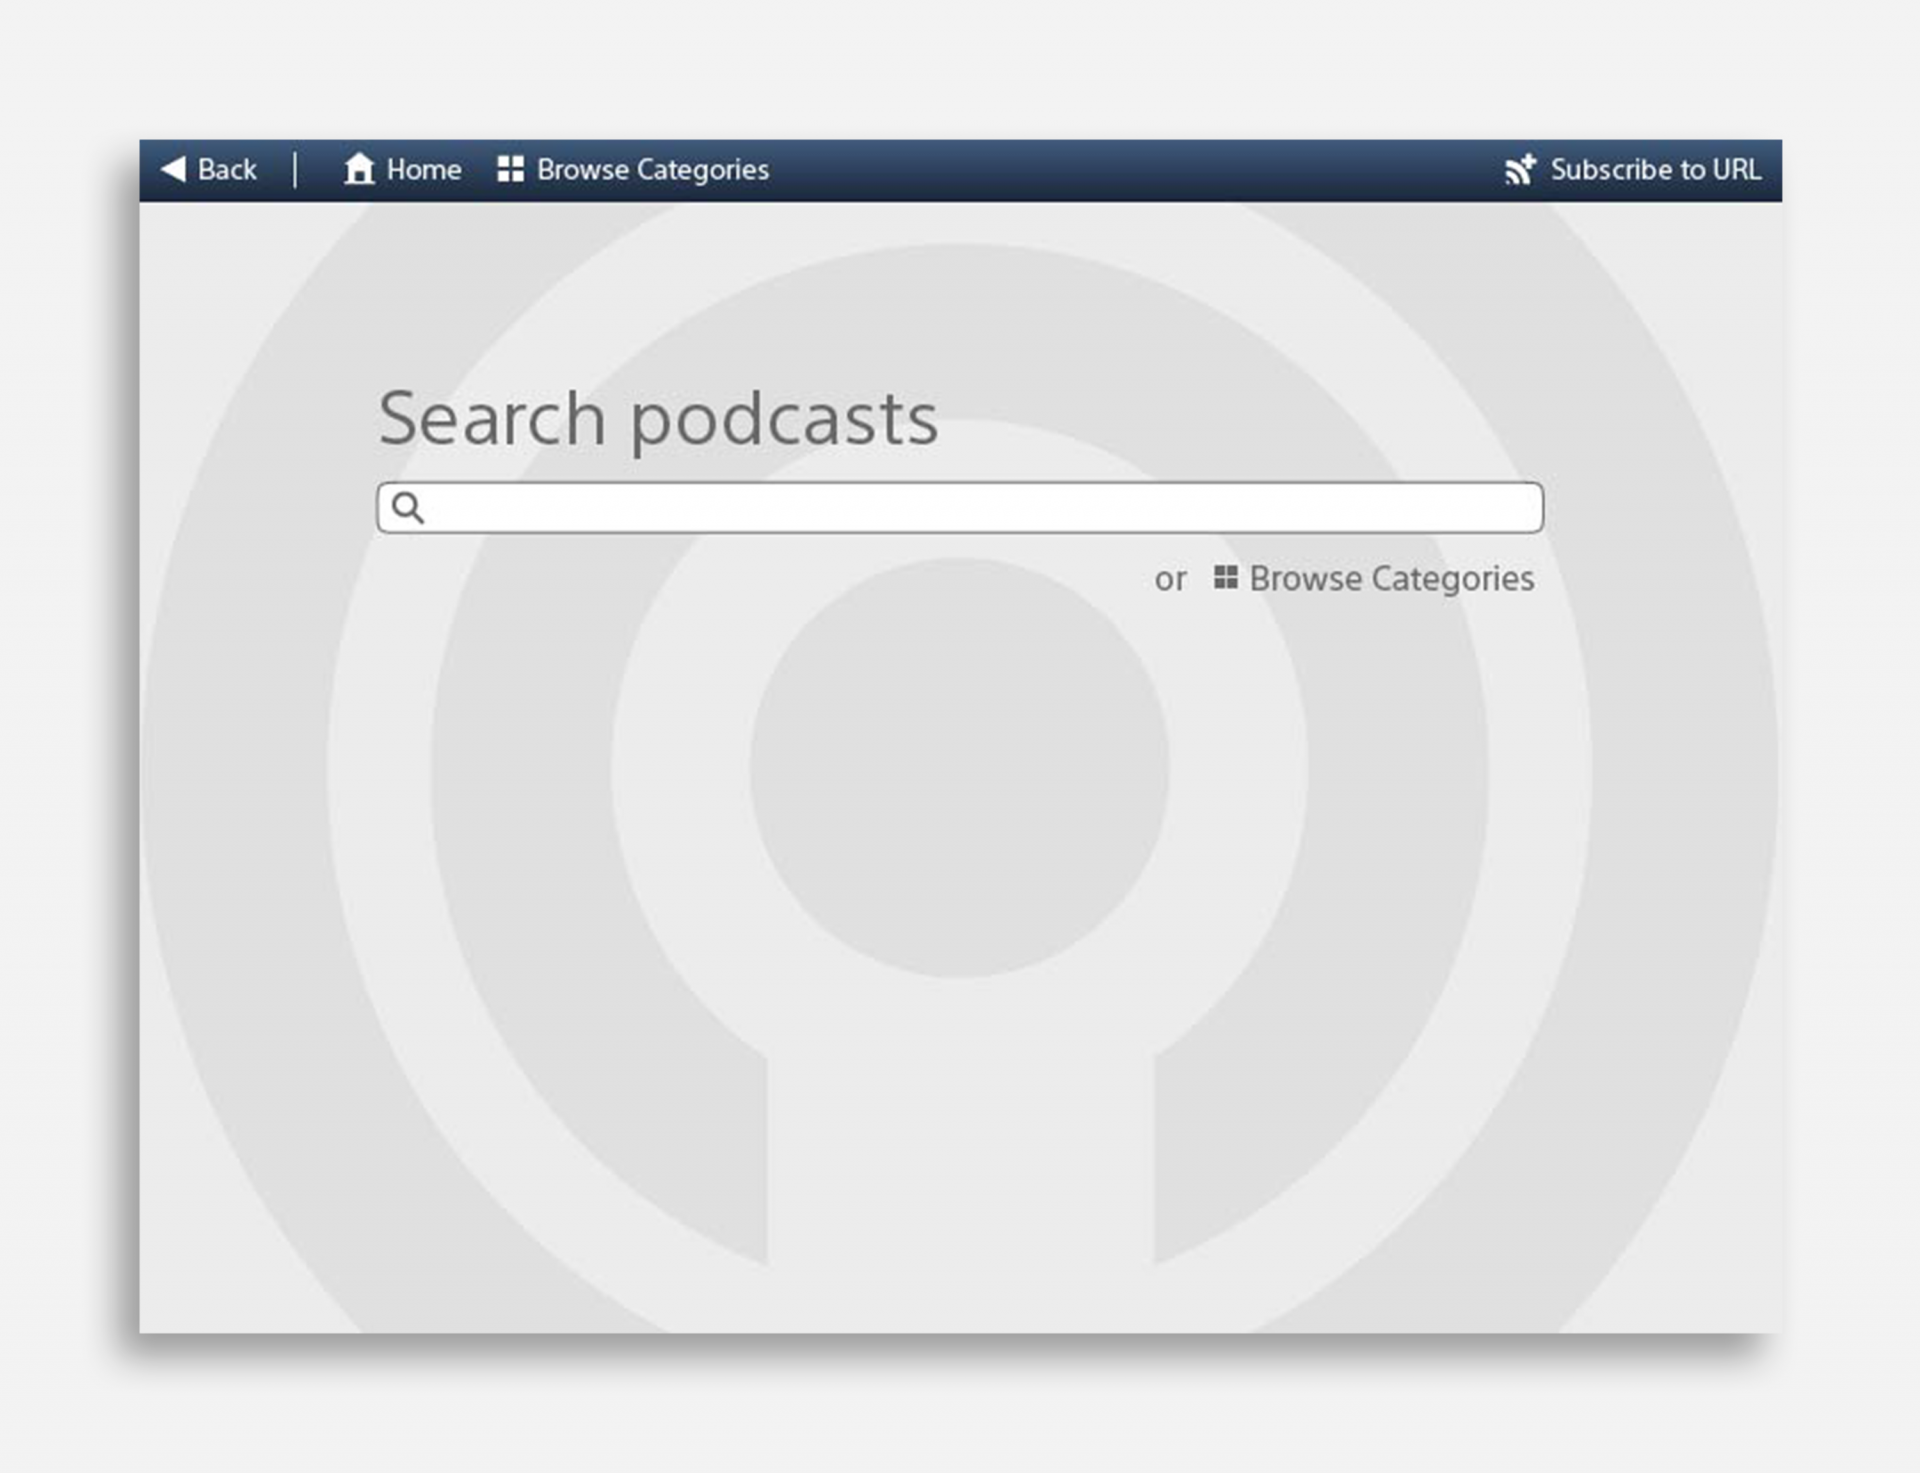Click the Home house icon

[358, 169]
